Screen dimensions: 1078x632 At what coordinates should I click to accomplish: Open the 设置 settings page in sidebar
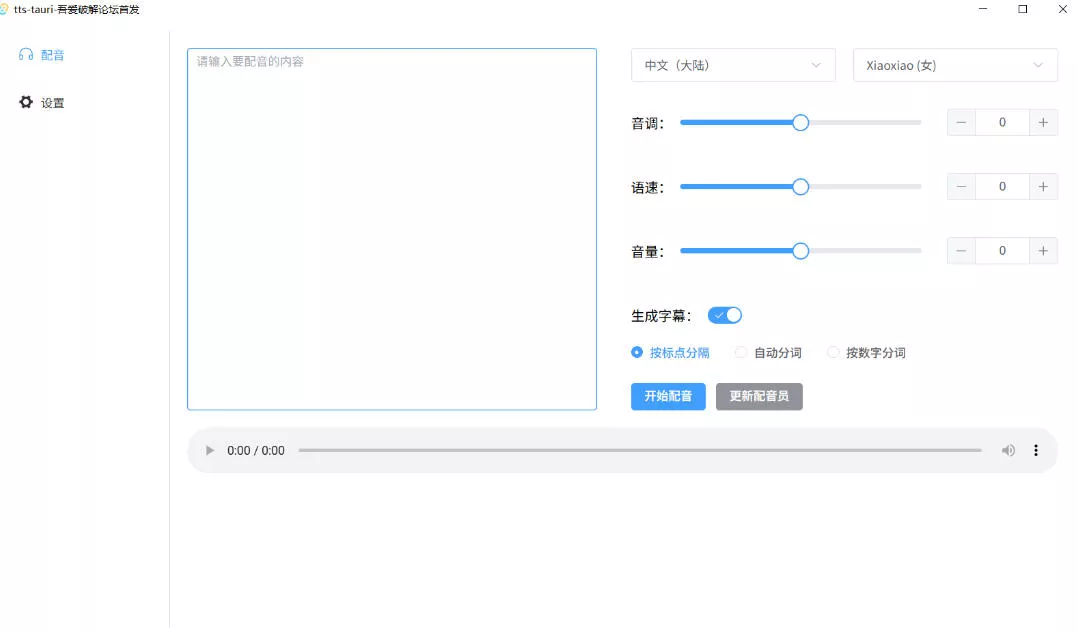pyautogui.click(x=42, y=102)
